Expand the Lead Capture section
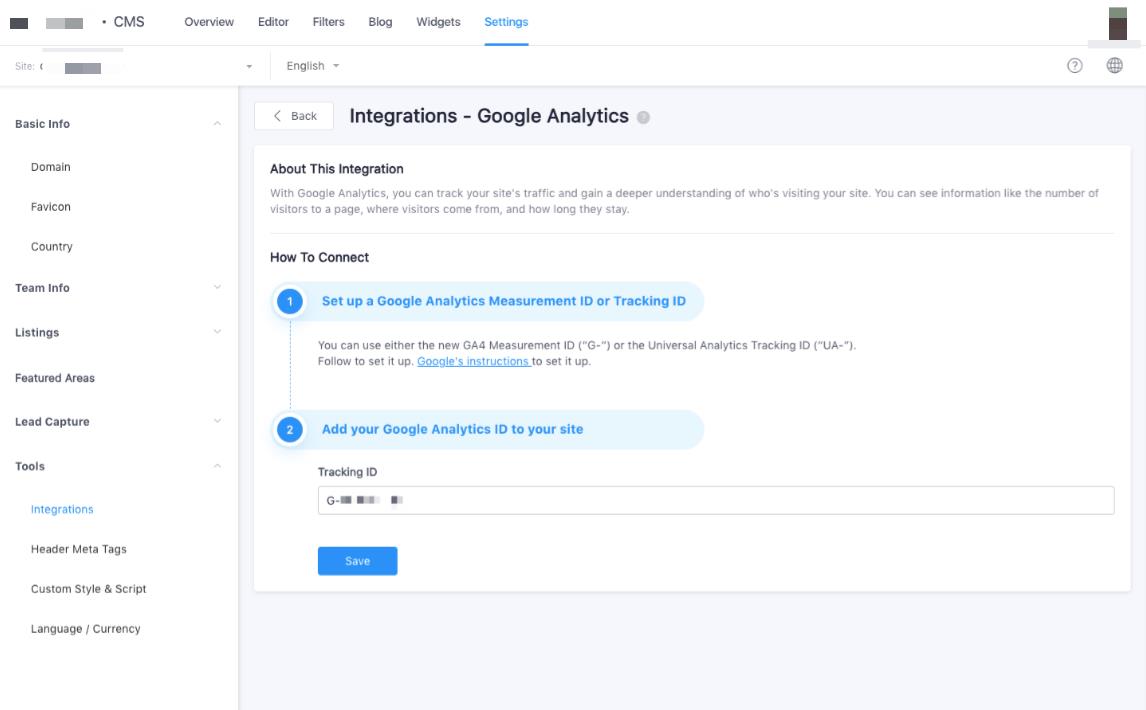The image size is (1146, 710). [x=118, y=422]
